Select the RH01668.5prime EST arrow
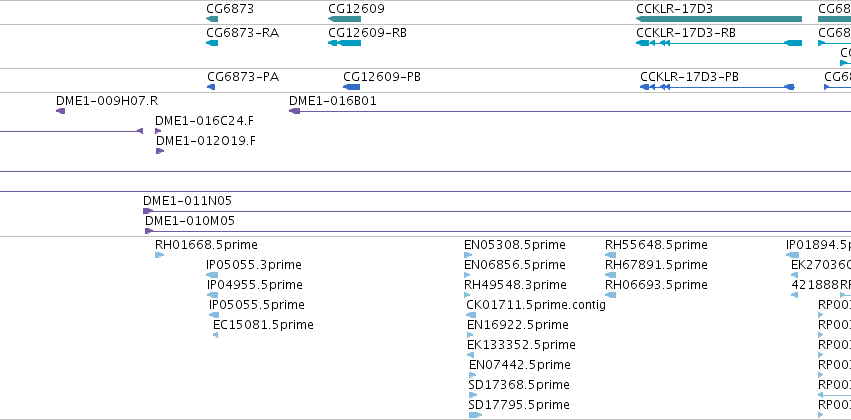Viewport: 851px width, 420px height. (160, 255)
